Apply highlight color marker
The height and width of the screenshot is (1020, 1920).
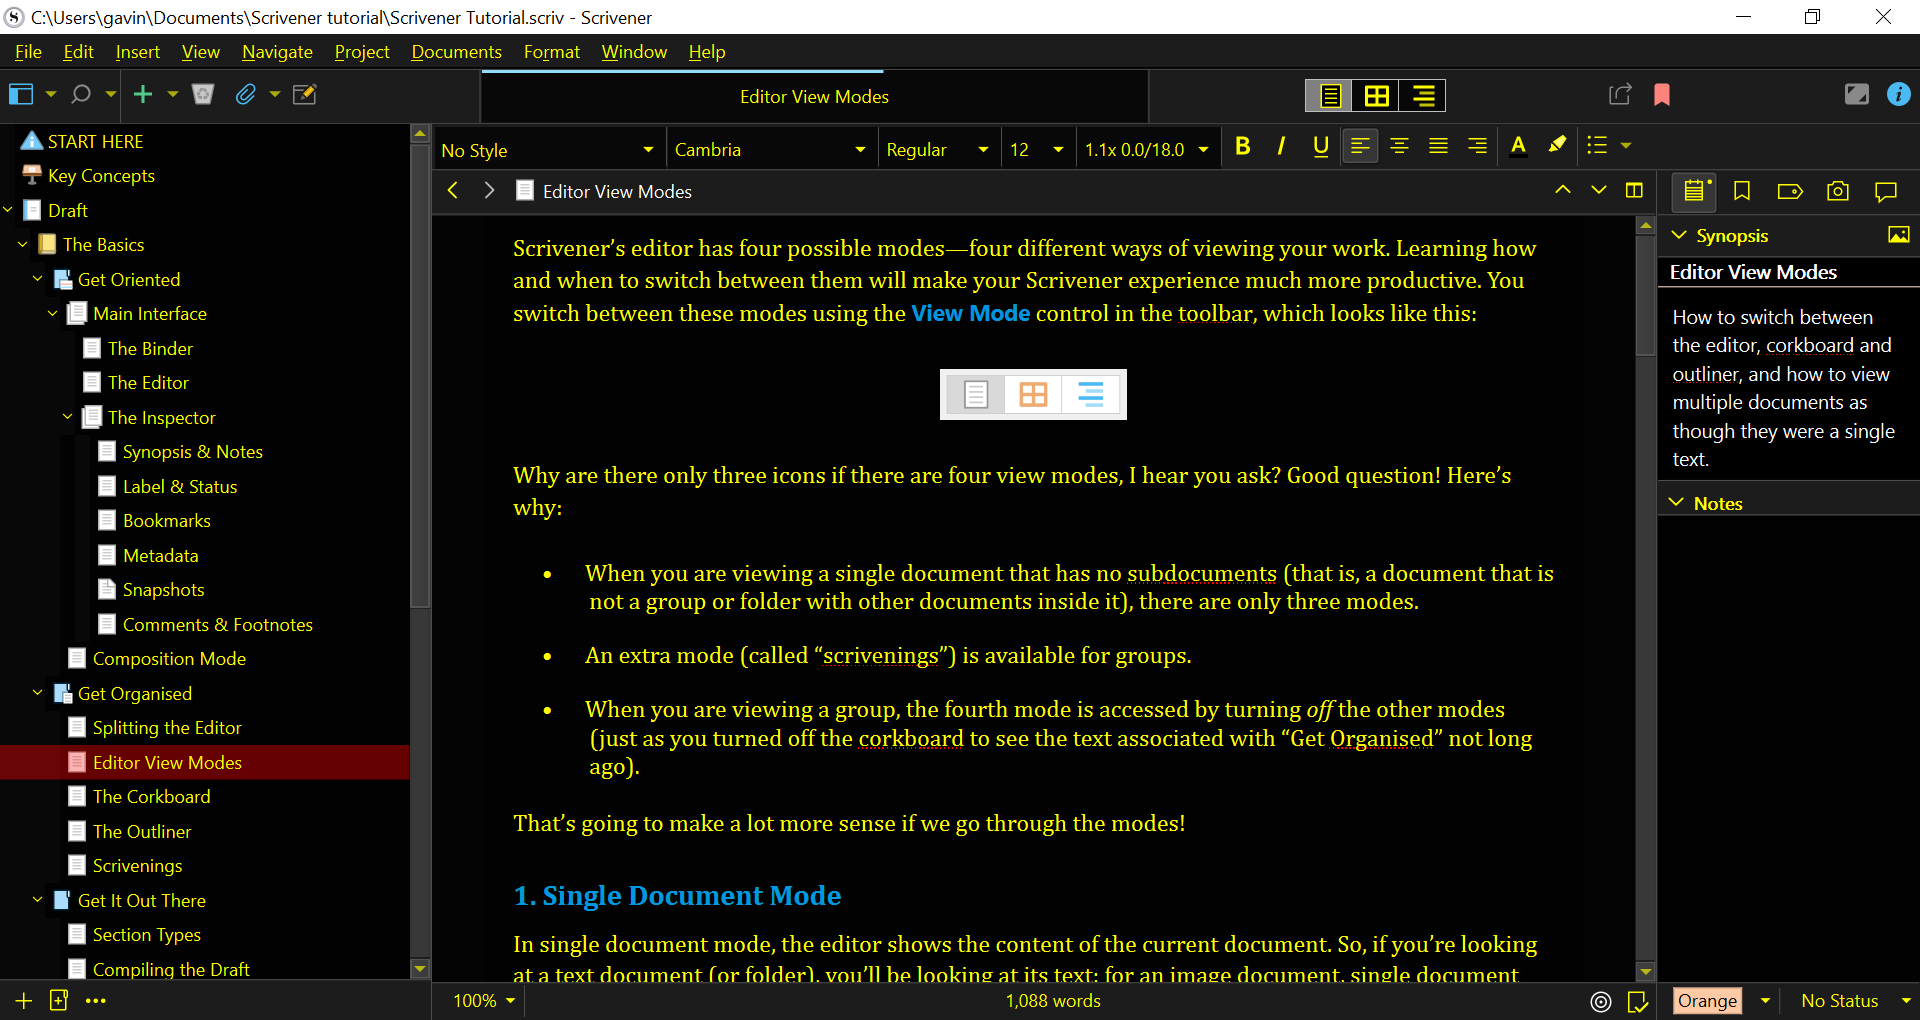pos(1557,146)
